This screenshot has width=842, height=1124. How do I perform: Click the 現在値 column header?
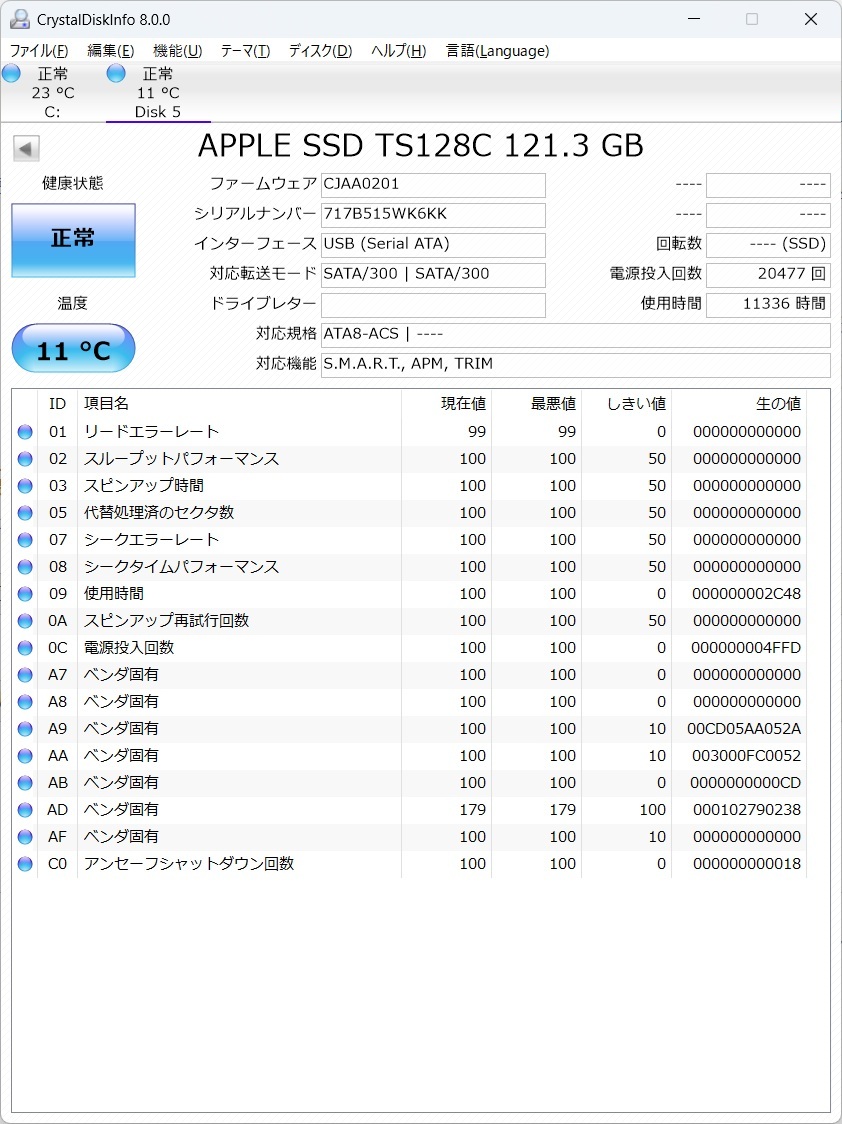[x=463, y=404]
